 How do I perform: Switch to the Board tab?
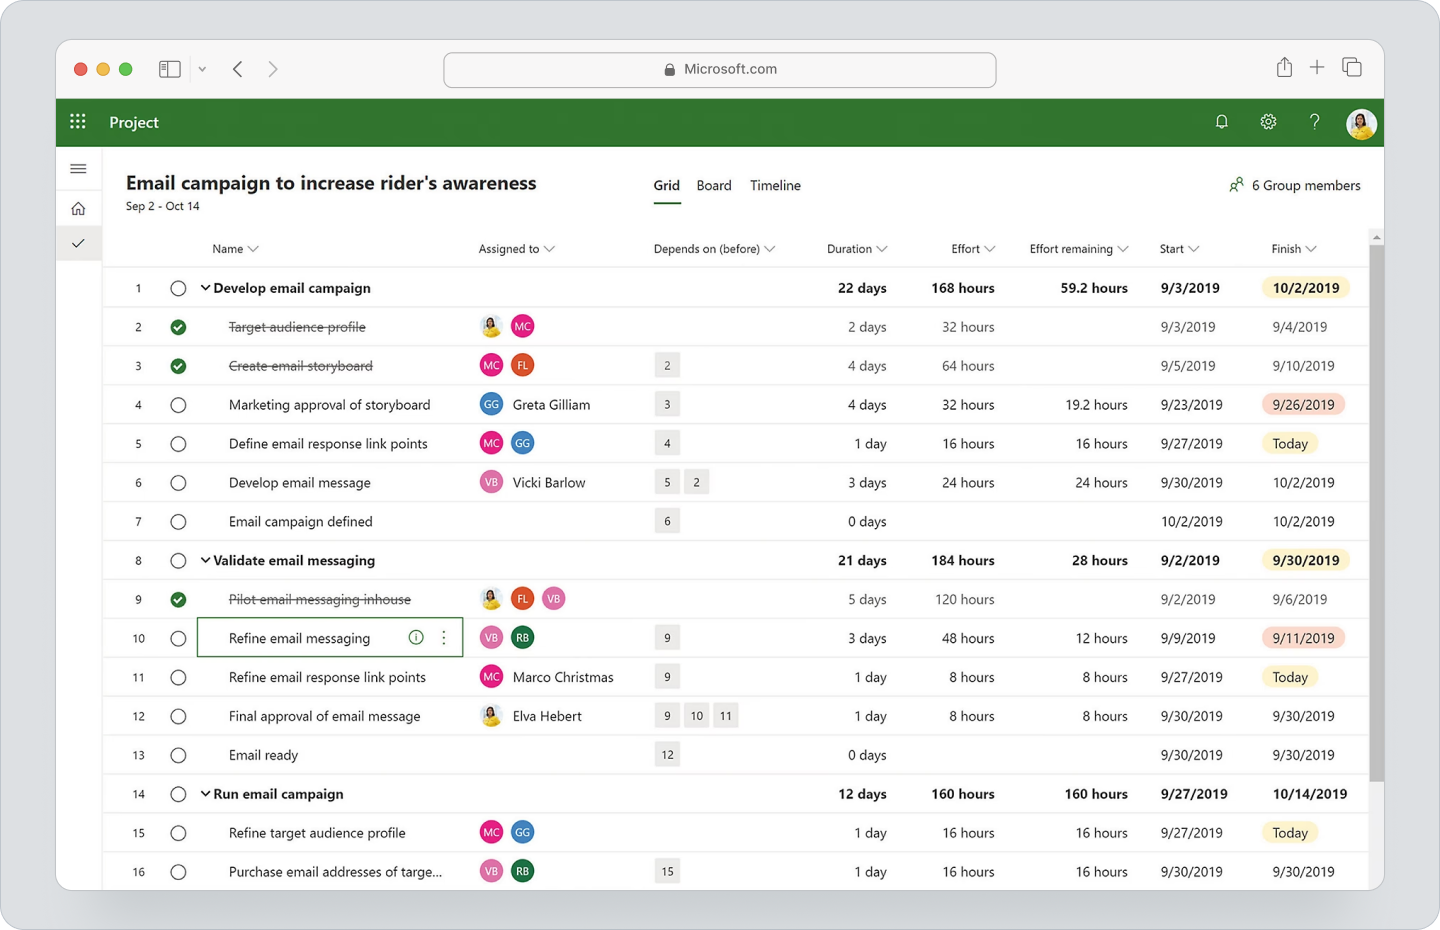(x=714, y=185)
